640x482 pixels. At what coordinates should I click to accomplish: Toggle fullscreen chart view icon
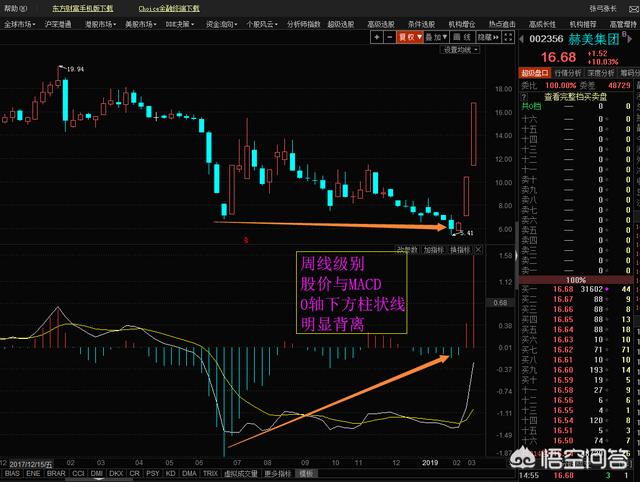click(x=508, y=37)
